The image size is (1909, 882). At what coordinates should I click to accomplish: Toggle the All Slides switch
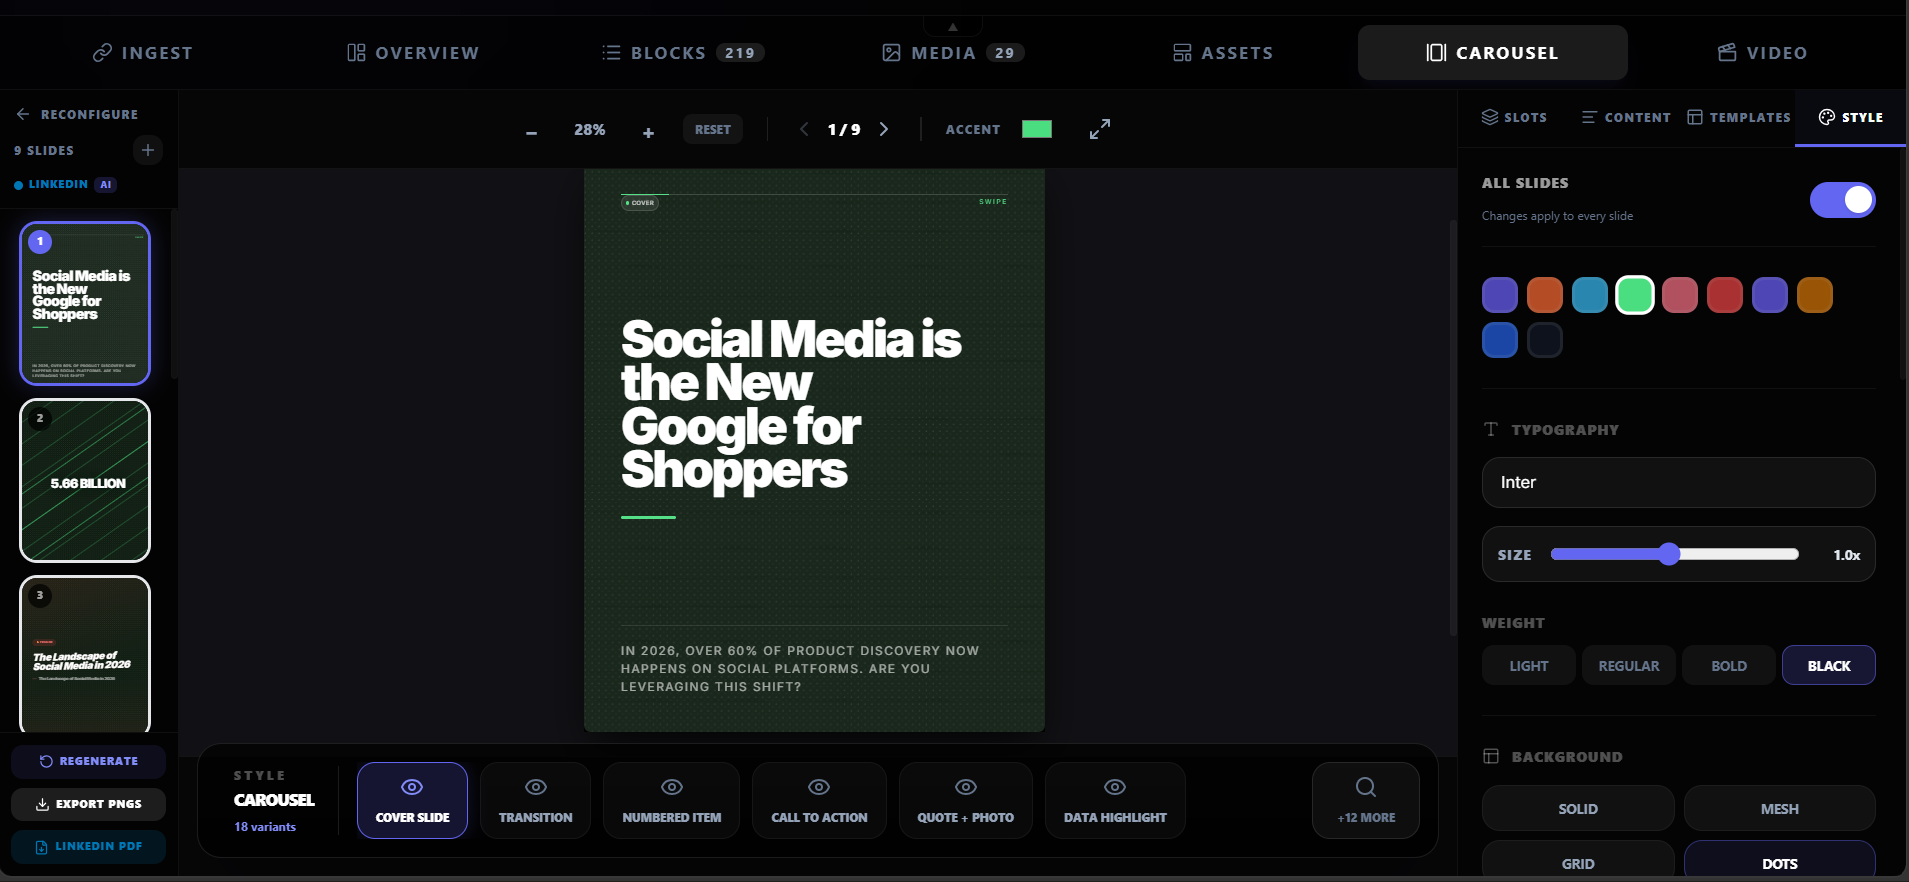point(1842,200)
